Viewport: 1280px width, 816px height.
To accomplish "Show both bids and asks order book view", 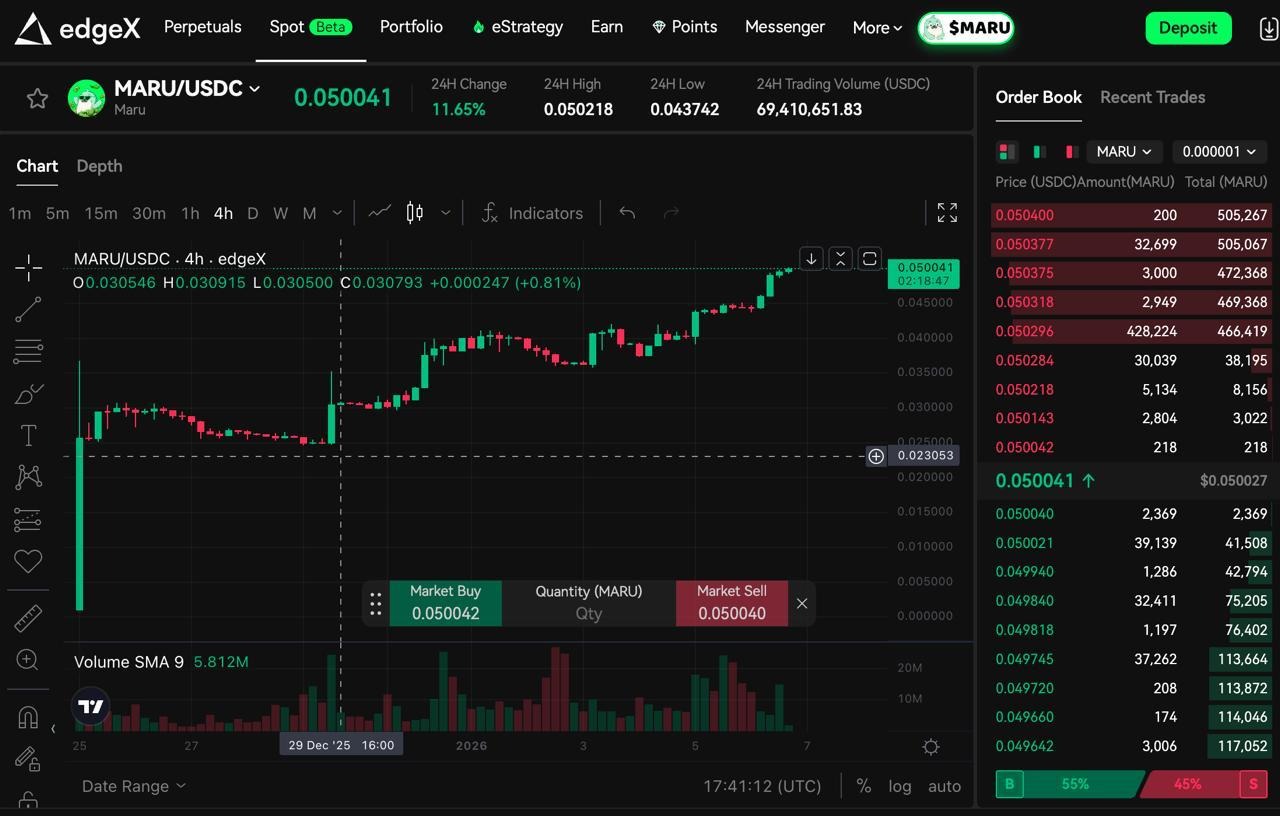I will 1007,152.
